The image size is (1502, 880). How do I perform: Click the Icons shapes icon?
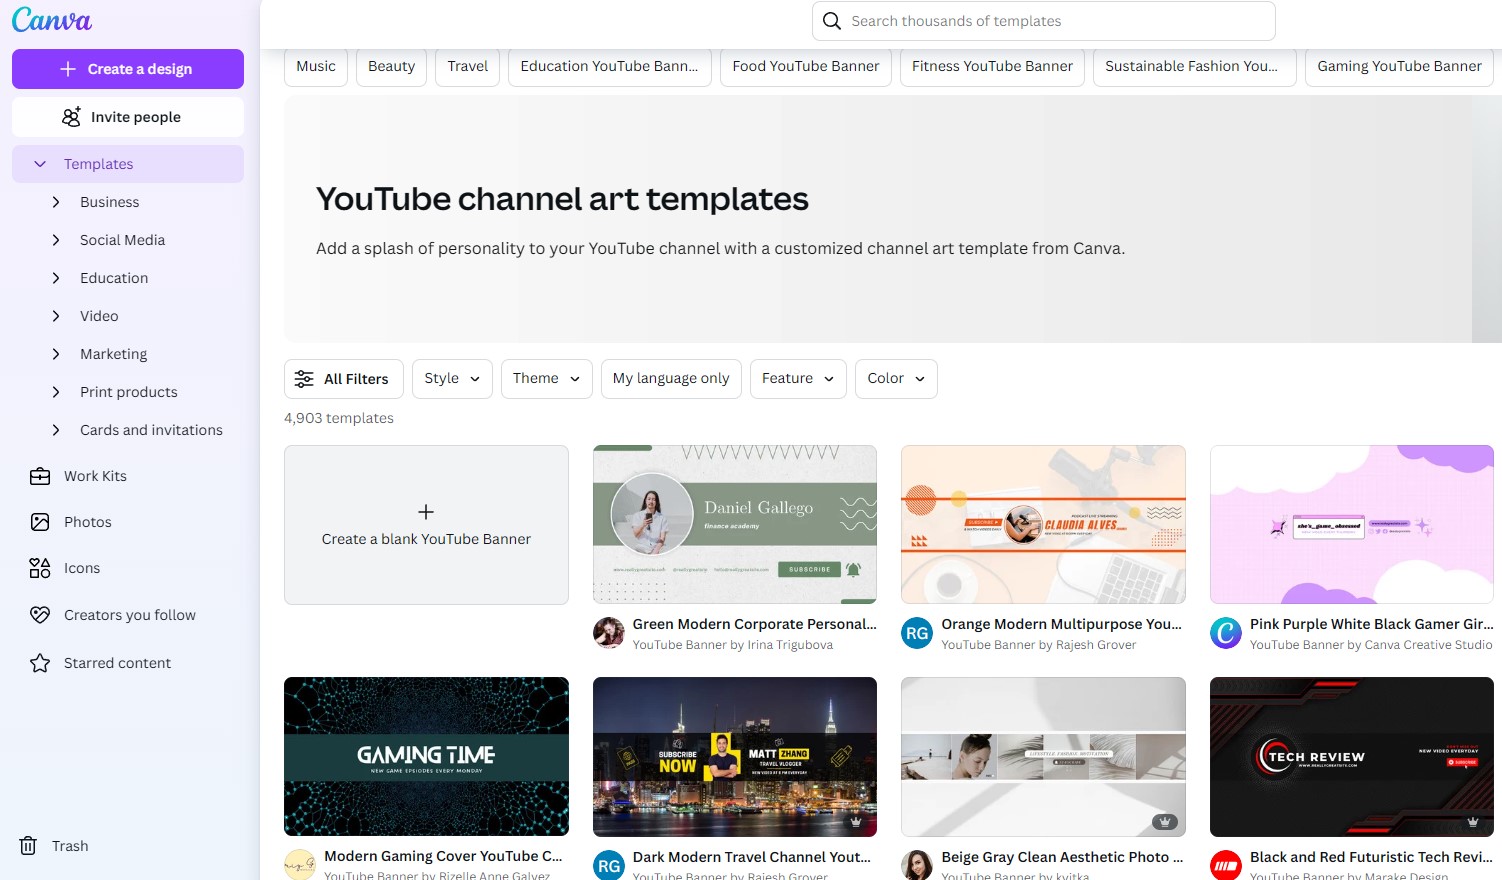click(40, 568)
